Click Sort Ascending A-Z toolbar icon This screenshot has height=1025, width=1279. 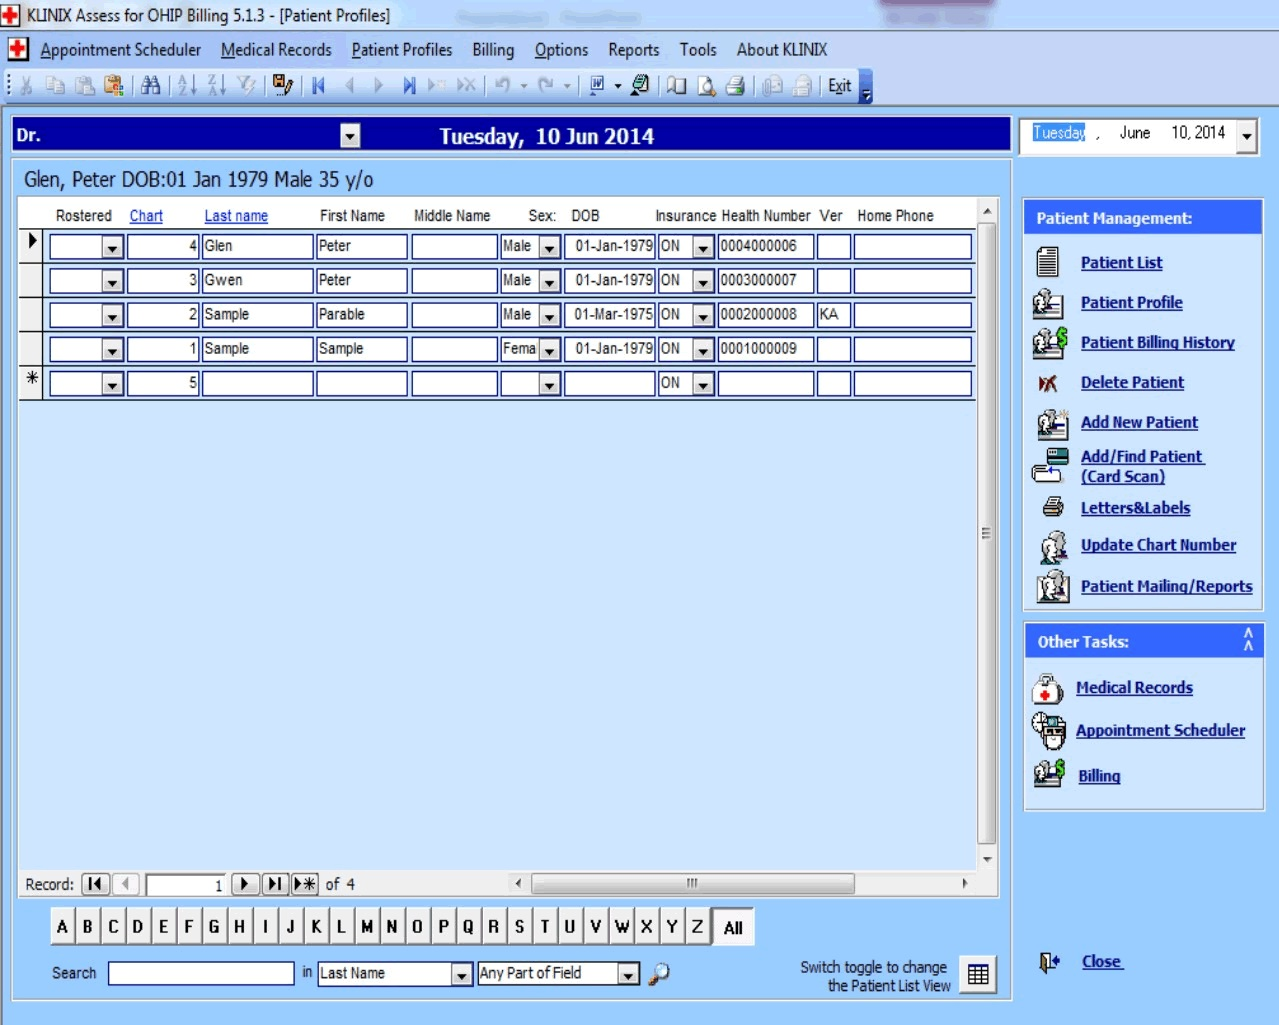click(187, 86)
